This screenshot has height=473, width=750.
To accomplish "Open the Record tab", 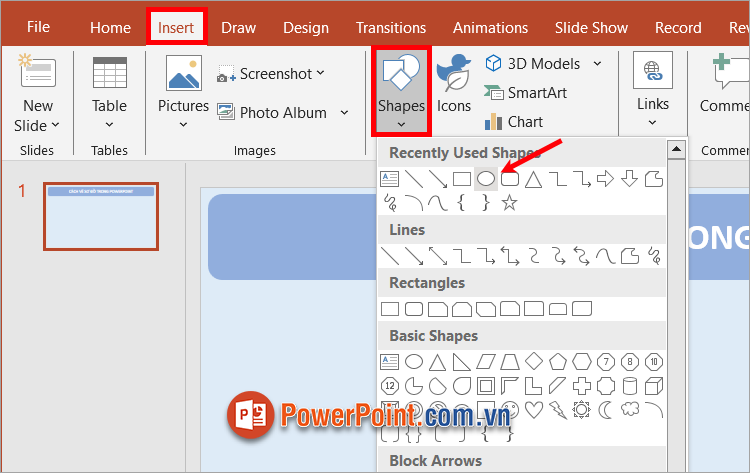I will point(678,28).
